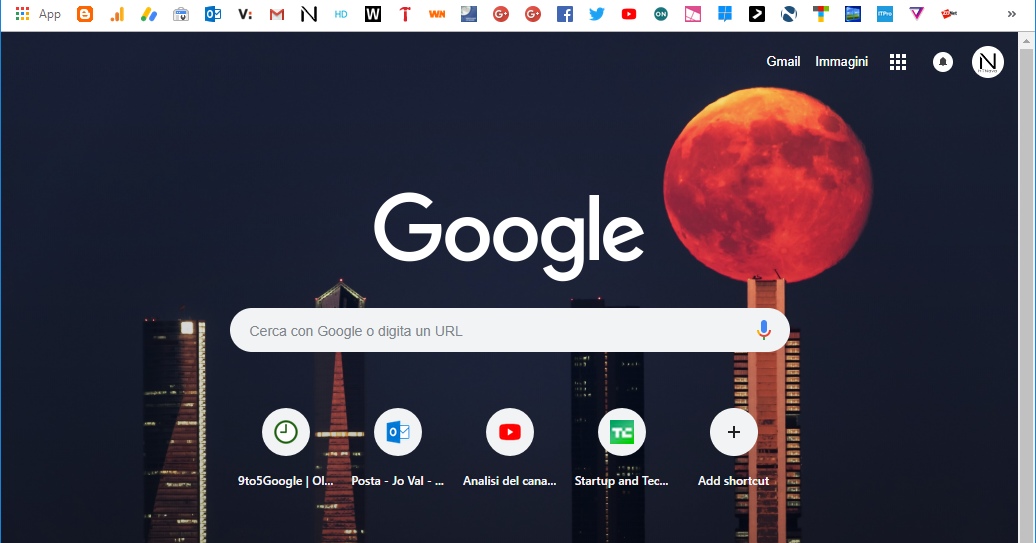Open the landscape wallpaper bookmark
This screenshot has height=543, width=1036.
(853, 14)
